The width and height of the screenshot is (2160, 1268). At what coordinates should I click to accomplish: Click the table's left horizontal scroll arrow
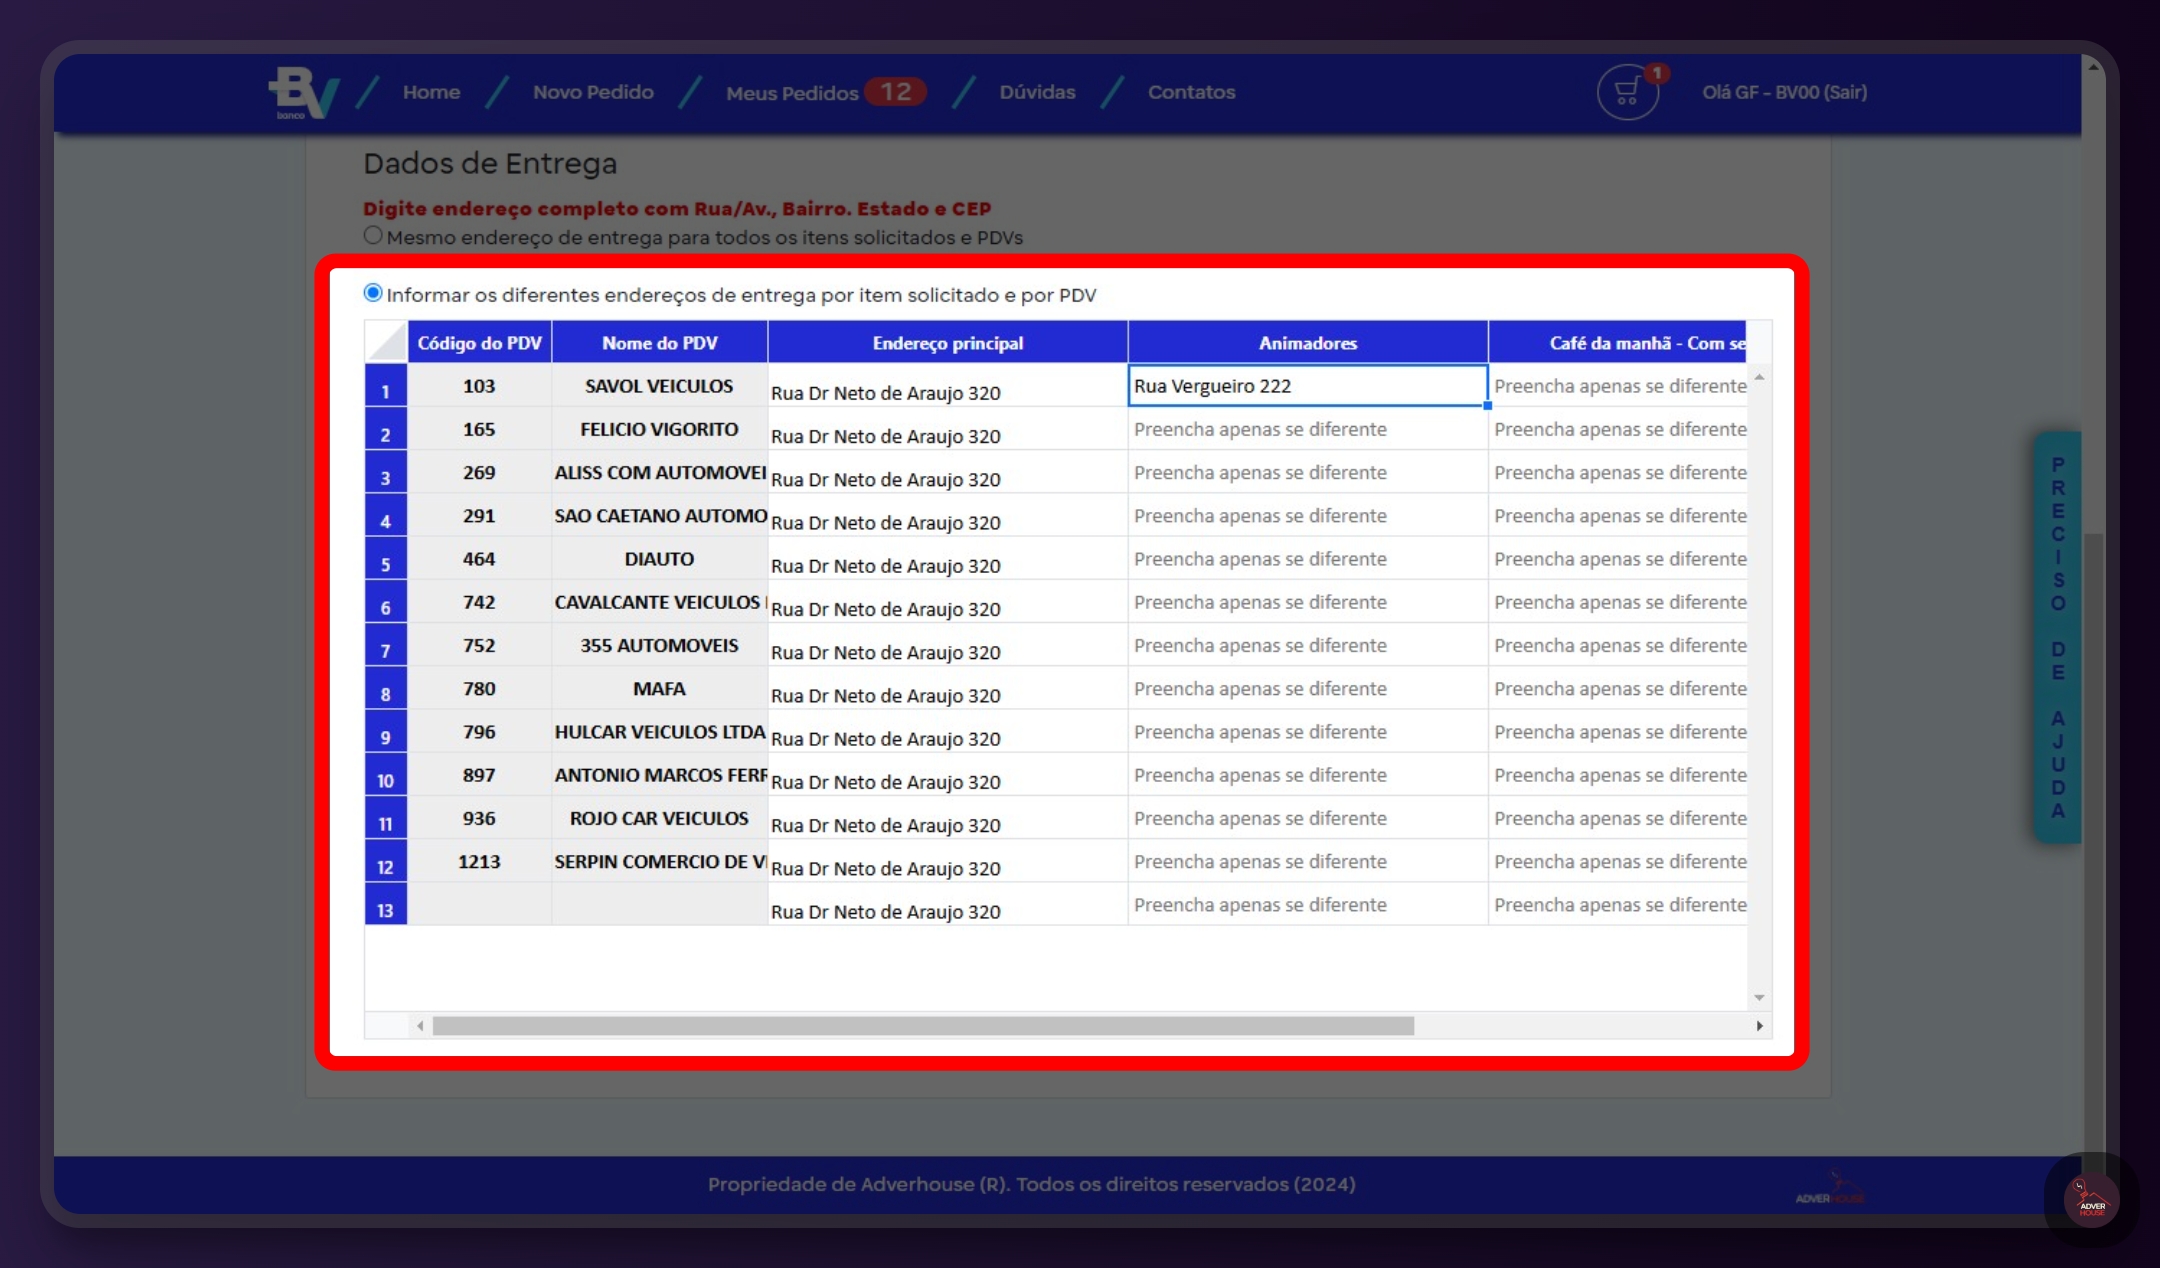(x=420, y=1026)
